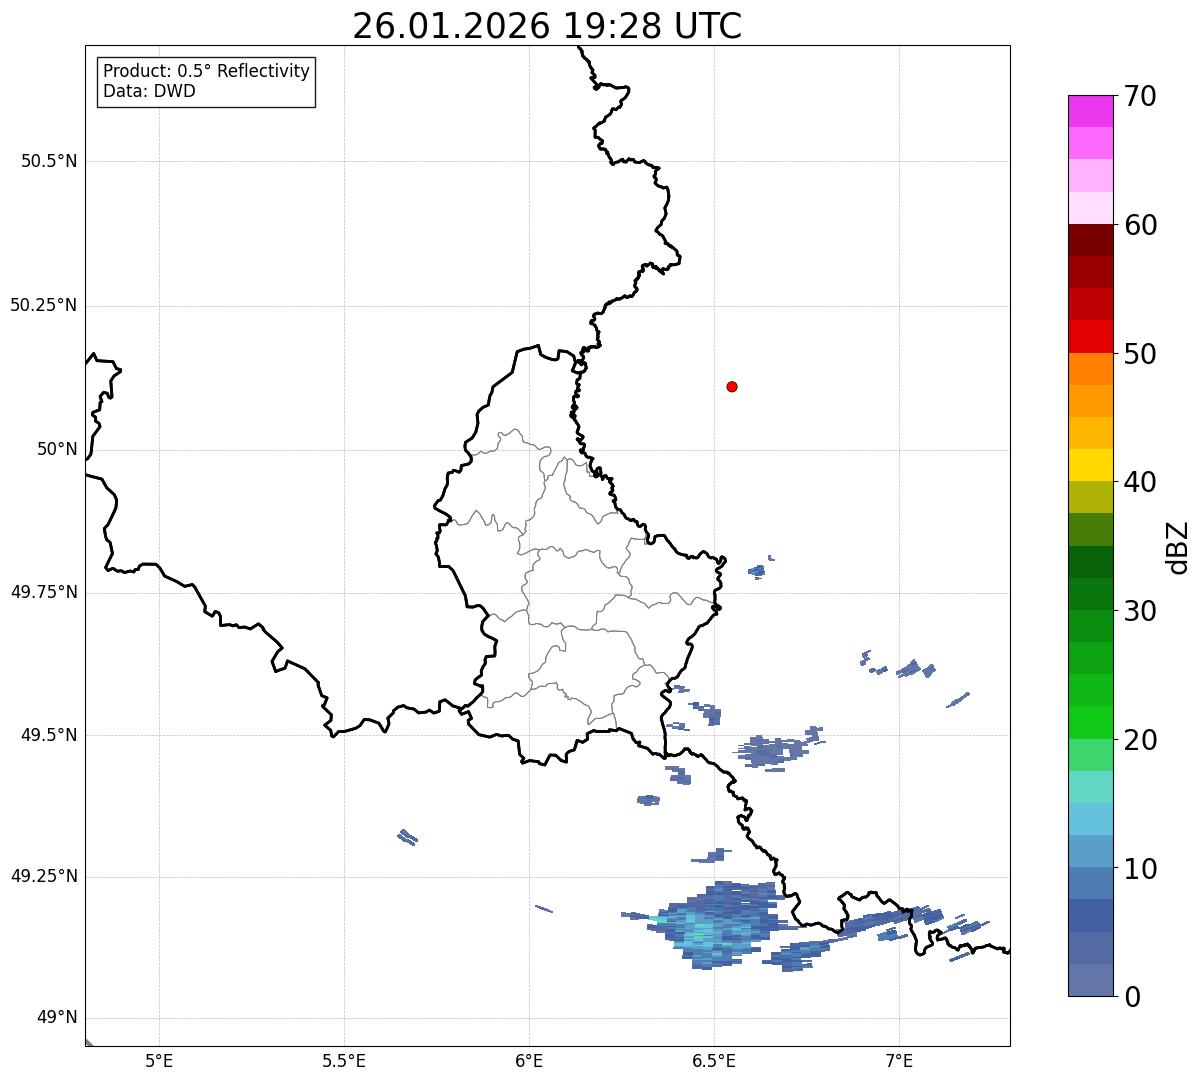Viewport: 1202px width, 1081px height.
Task: Click the small echo near 6.6°E 49.78°N
Action: point(758,571)
